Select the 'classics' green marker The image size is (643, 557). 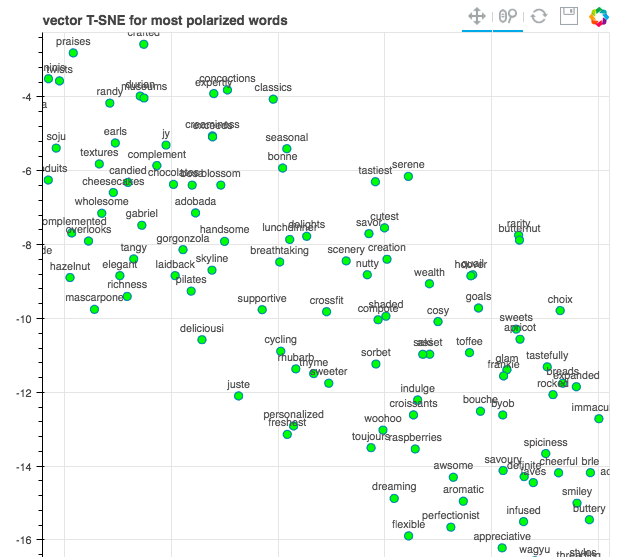273,99
